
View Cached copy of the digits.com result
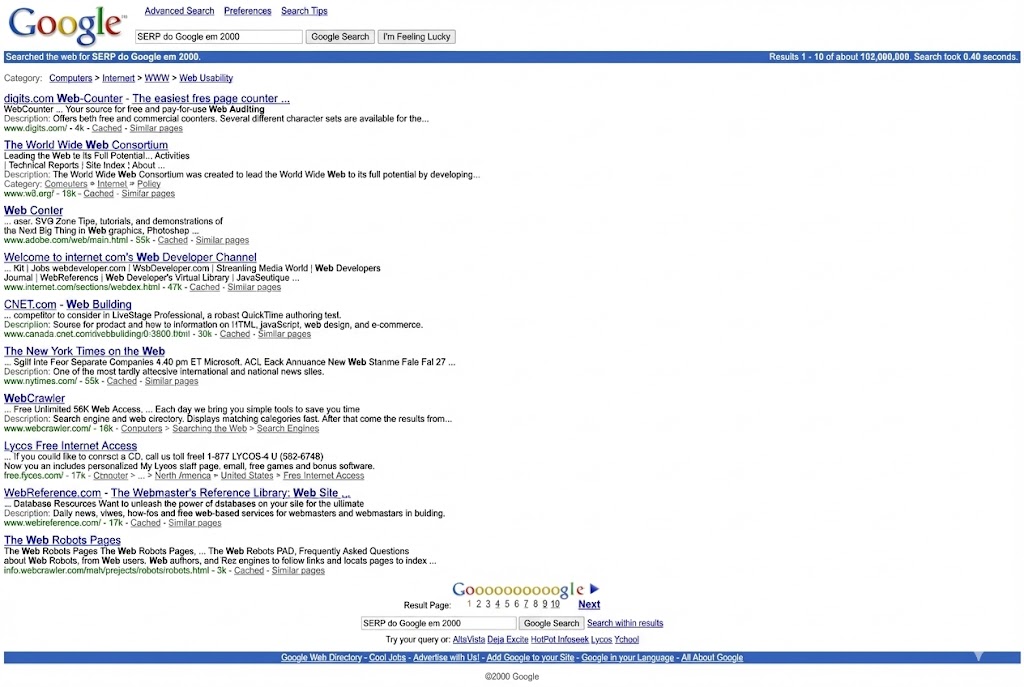tap(107, 128)
